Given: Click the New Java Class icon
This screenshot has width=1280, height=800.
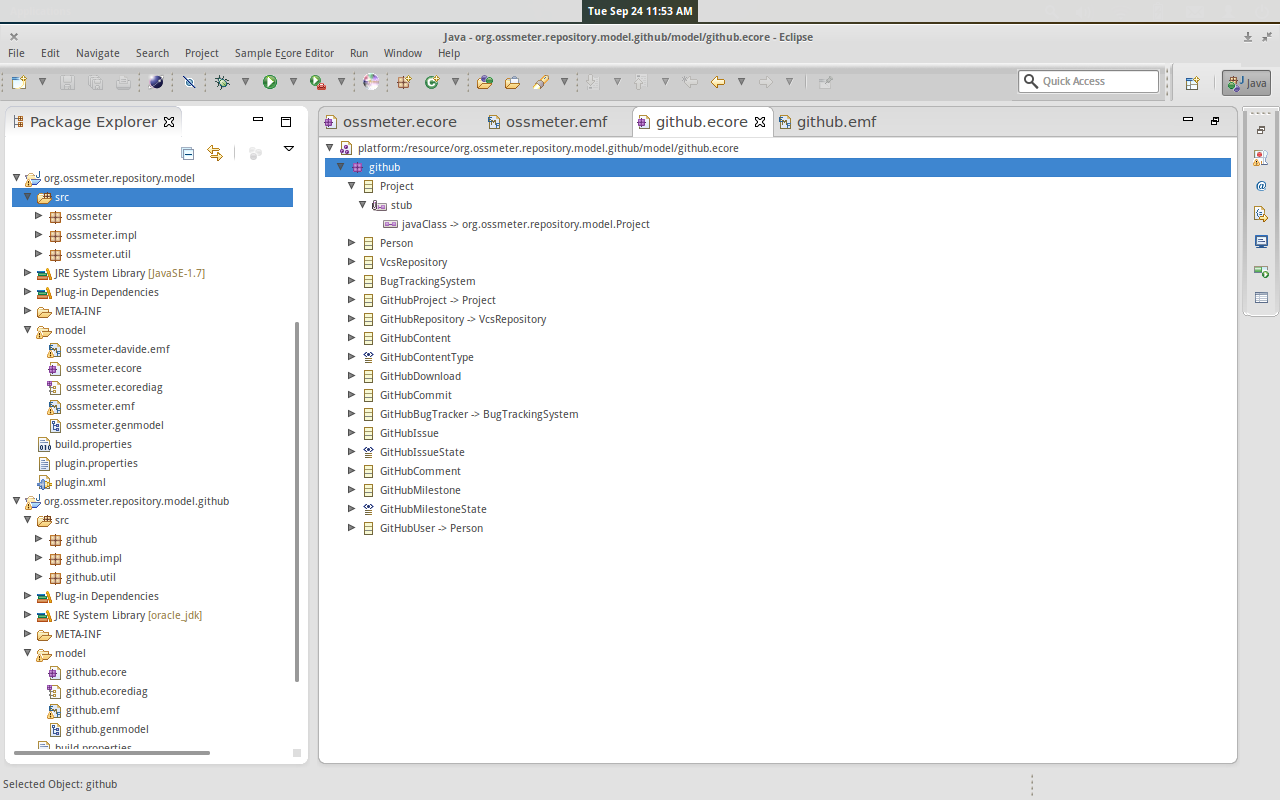Looking at the screenshot, I should pos(432,82).
